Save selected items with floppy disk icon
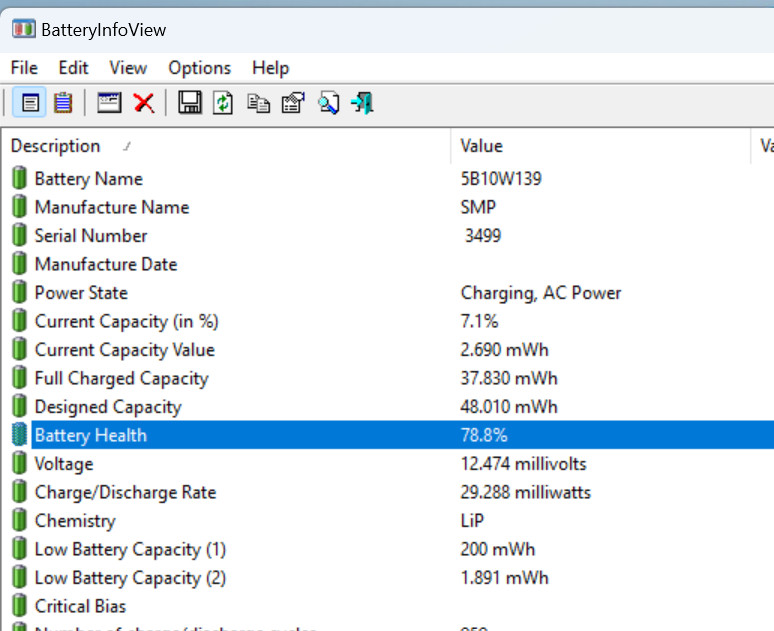 (x=190, y=102)
